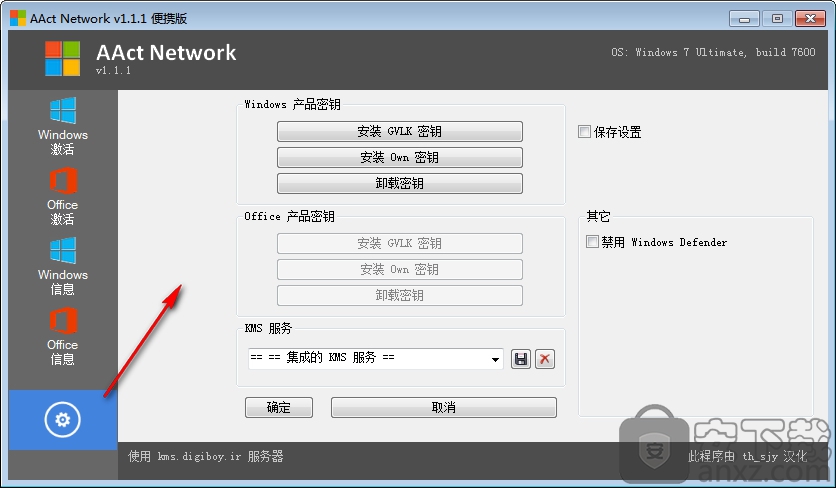Click Windows 安装 Own 密钥 button
The height and width of the screenshot is (488, 836).
point(399,157)
